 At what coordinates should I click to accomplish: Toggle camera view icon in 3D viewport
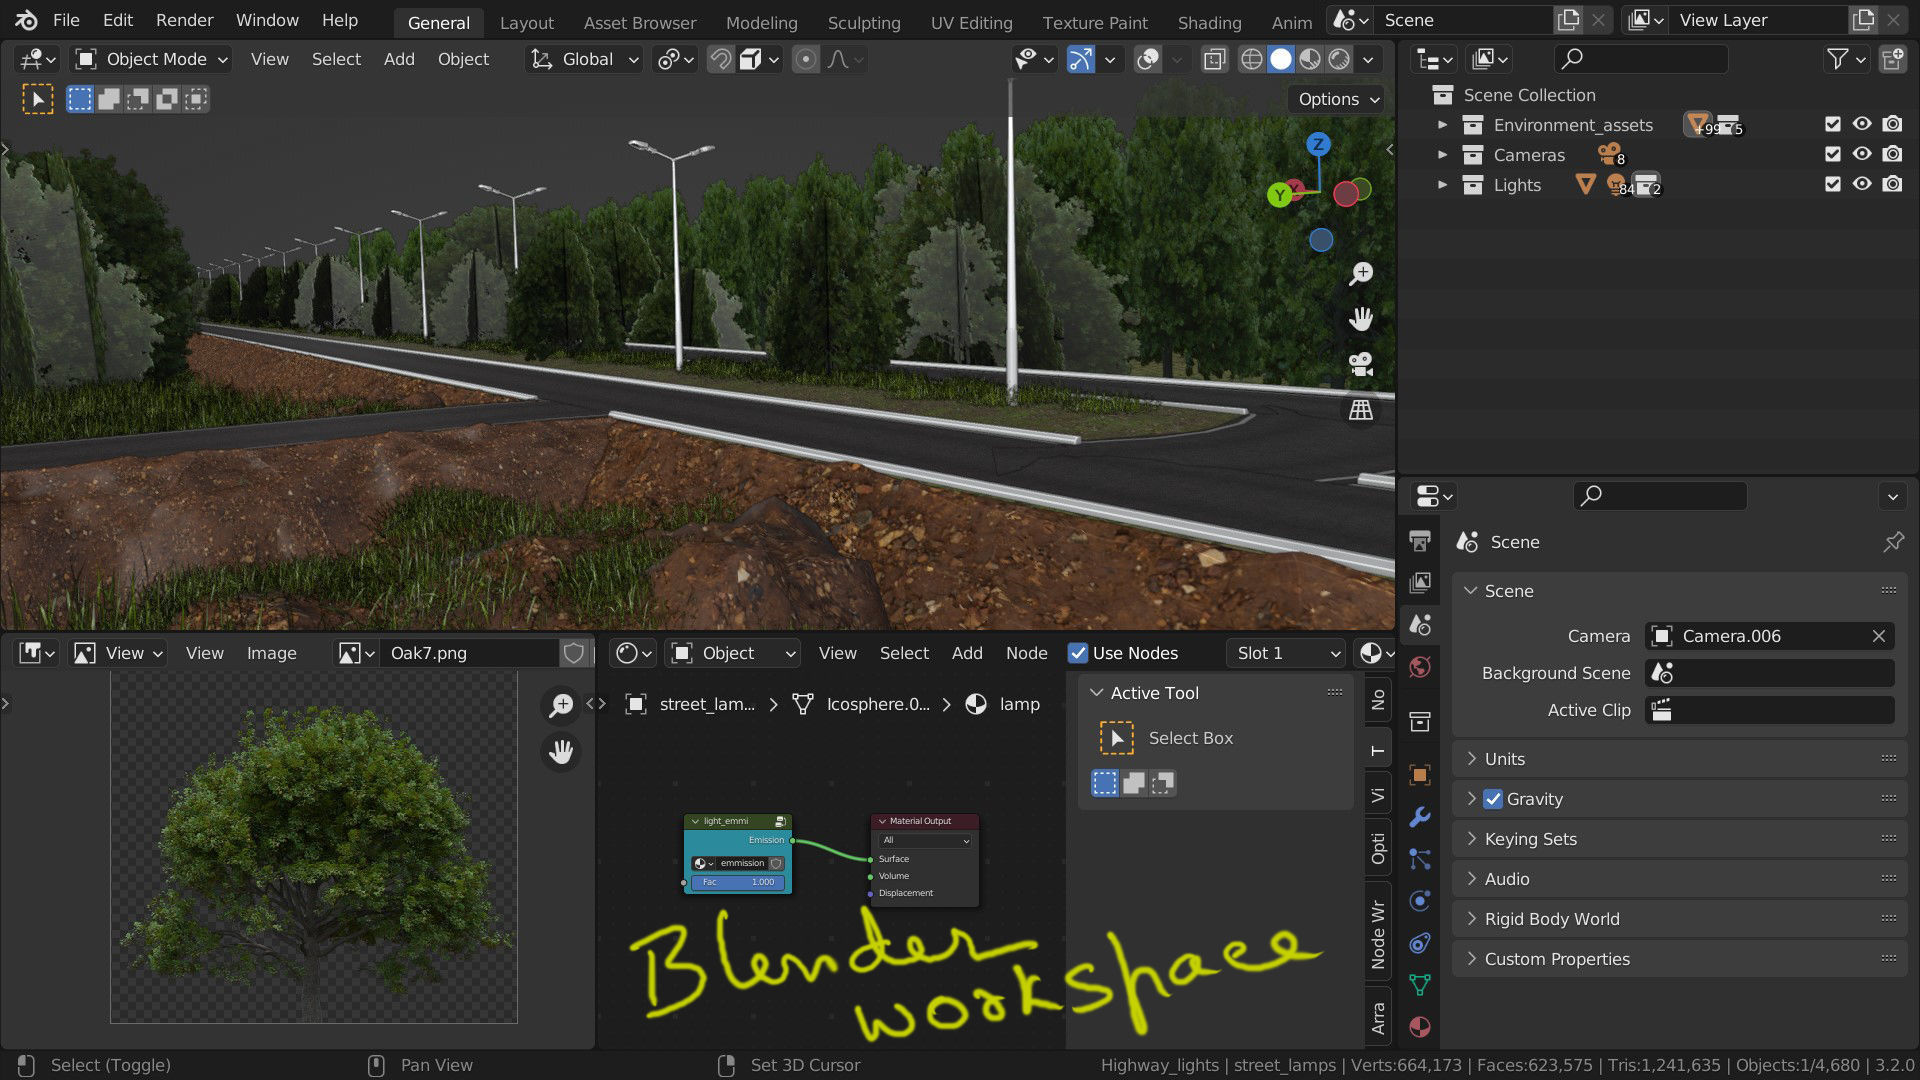(1361, 364)
